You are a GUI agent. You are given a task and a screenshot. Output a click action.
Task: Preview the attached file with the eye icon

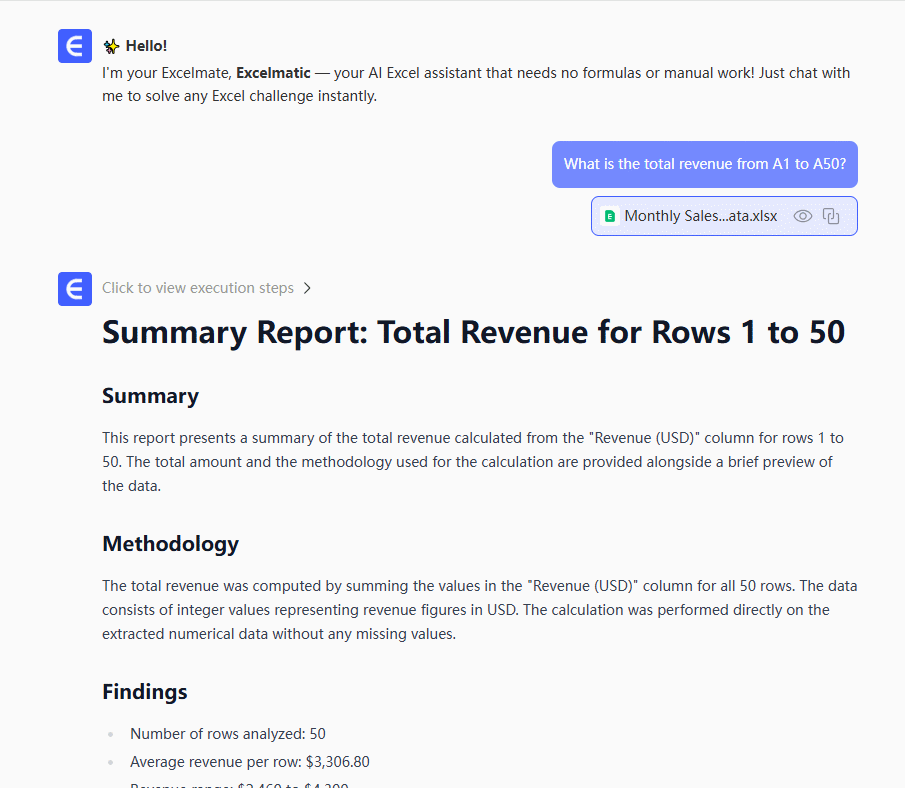pos(802,216)
